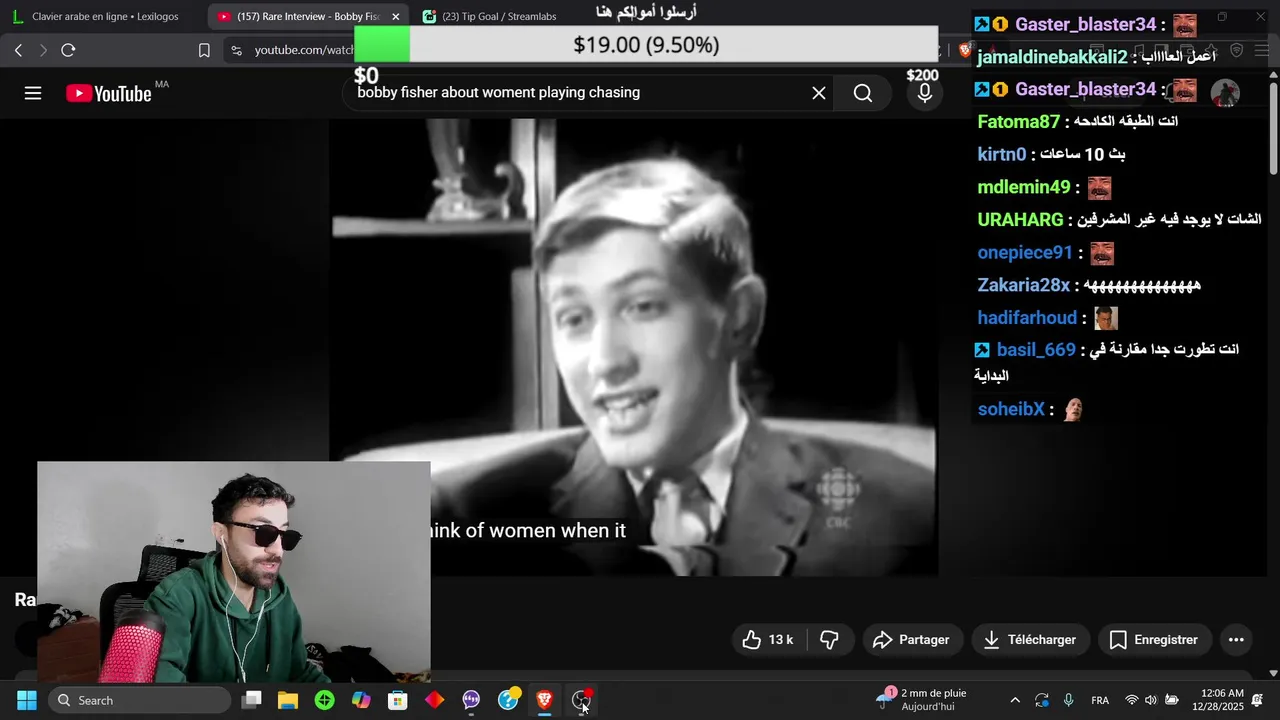Open the volume speaker tray icon

tap(1151, 700)
